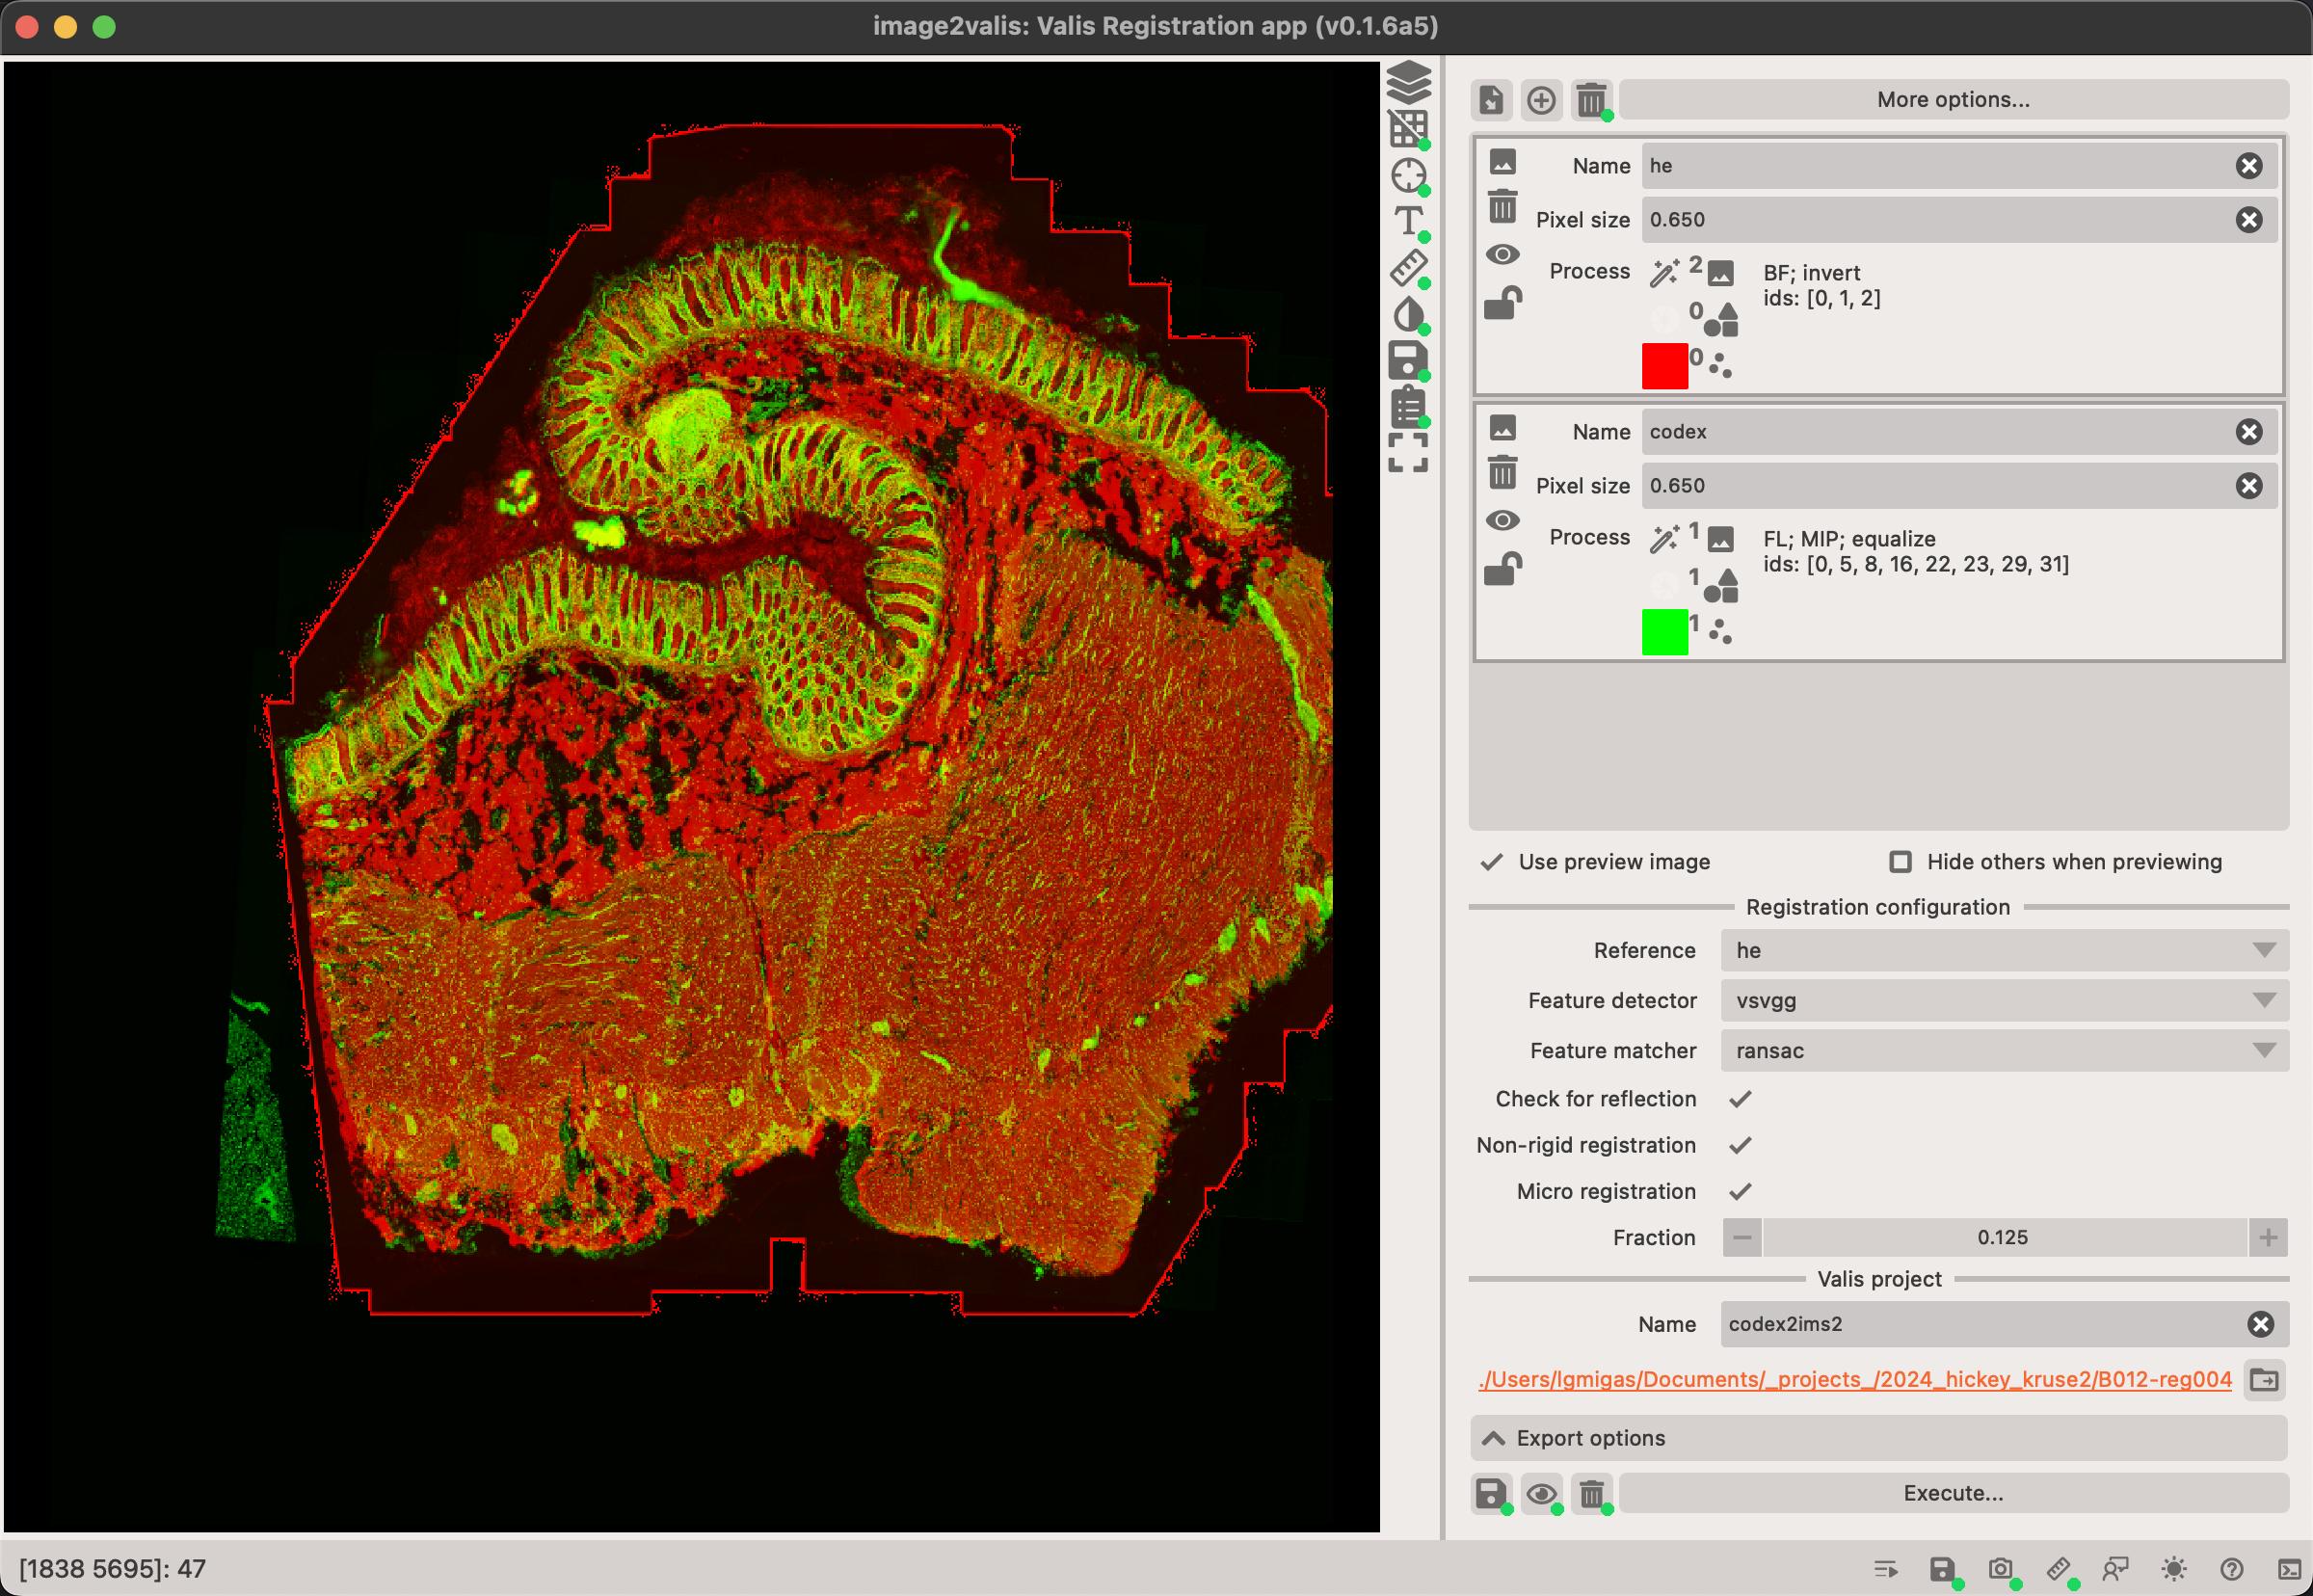Open the Feature detector vsvgg dropdown
2313x1596 pixels.
(2003, 1000)
